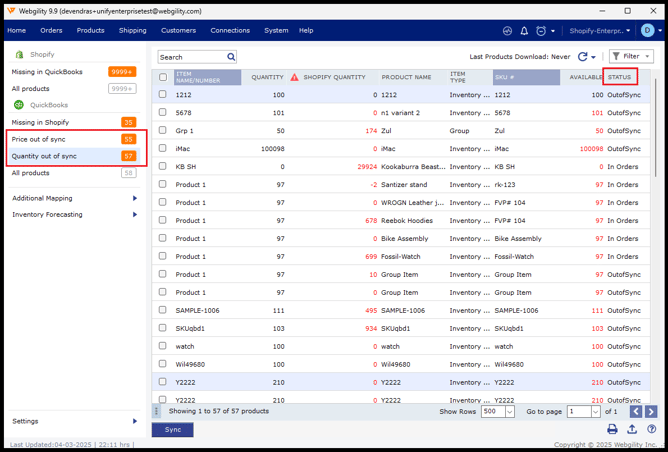This screenshot has height=452, width=668.
Task: Select Price out of sync
Action: click(39, 139)
